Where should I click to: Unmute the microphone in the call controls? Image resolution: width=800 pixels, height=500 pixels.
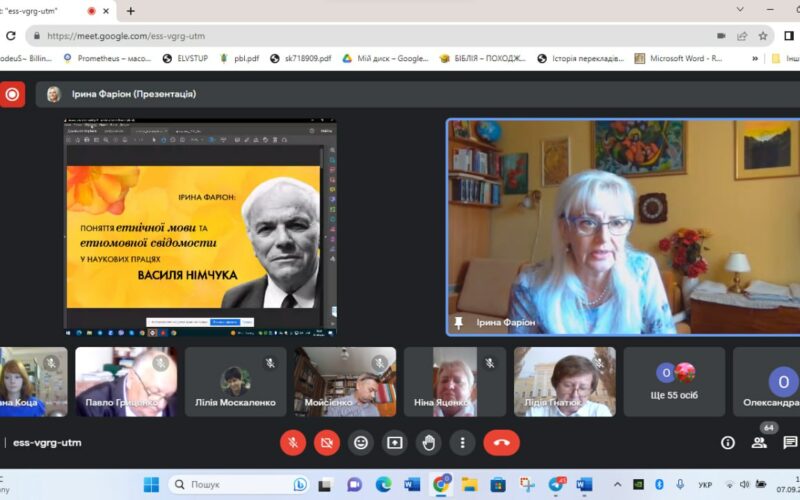[x=293, y=442]
